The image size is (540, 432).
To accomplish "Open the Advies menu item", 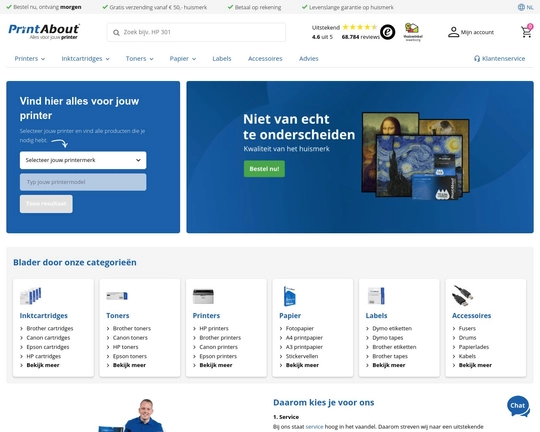I will (x=309, y=59).
